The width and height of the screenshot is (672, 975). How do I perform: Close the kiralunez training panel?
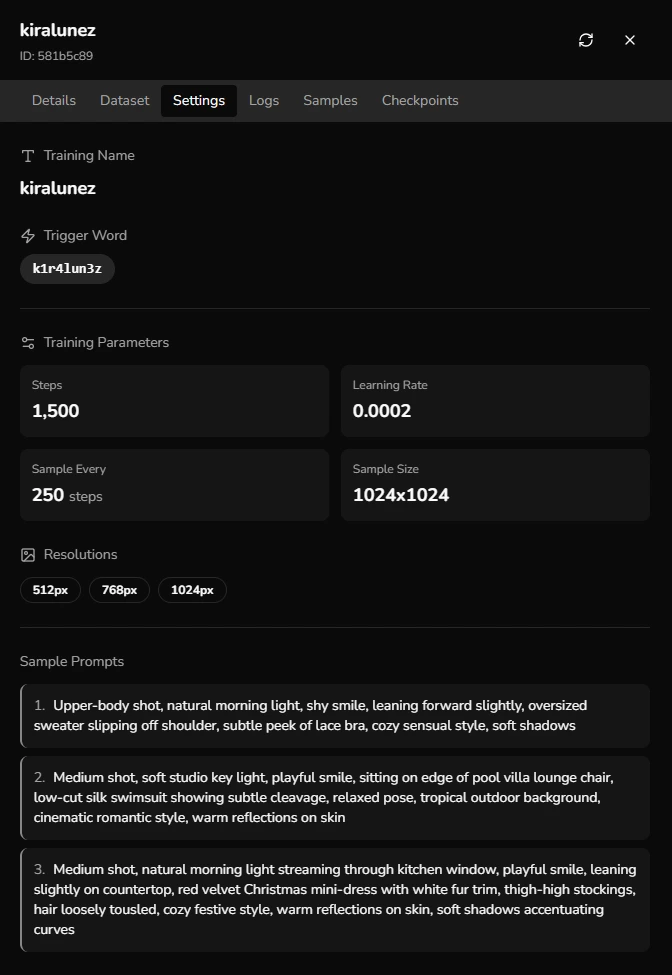[630, 40]
